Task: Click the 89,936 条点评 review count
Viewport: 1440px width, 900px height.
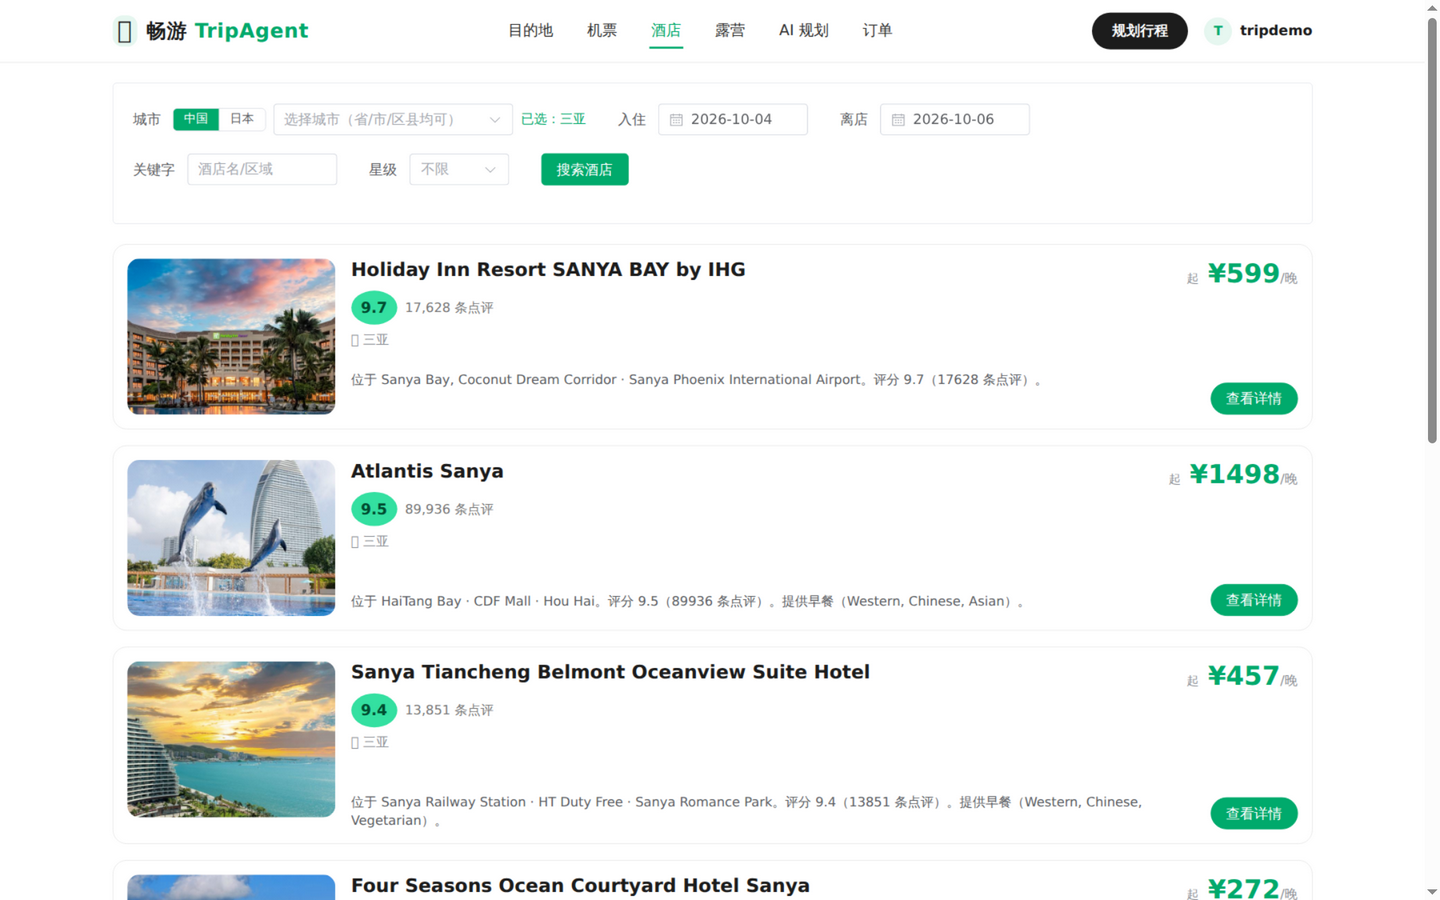Action: point(449,509)
